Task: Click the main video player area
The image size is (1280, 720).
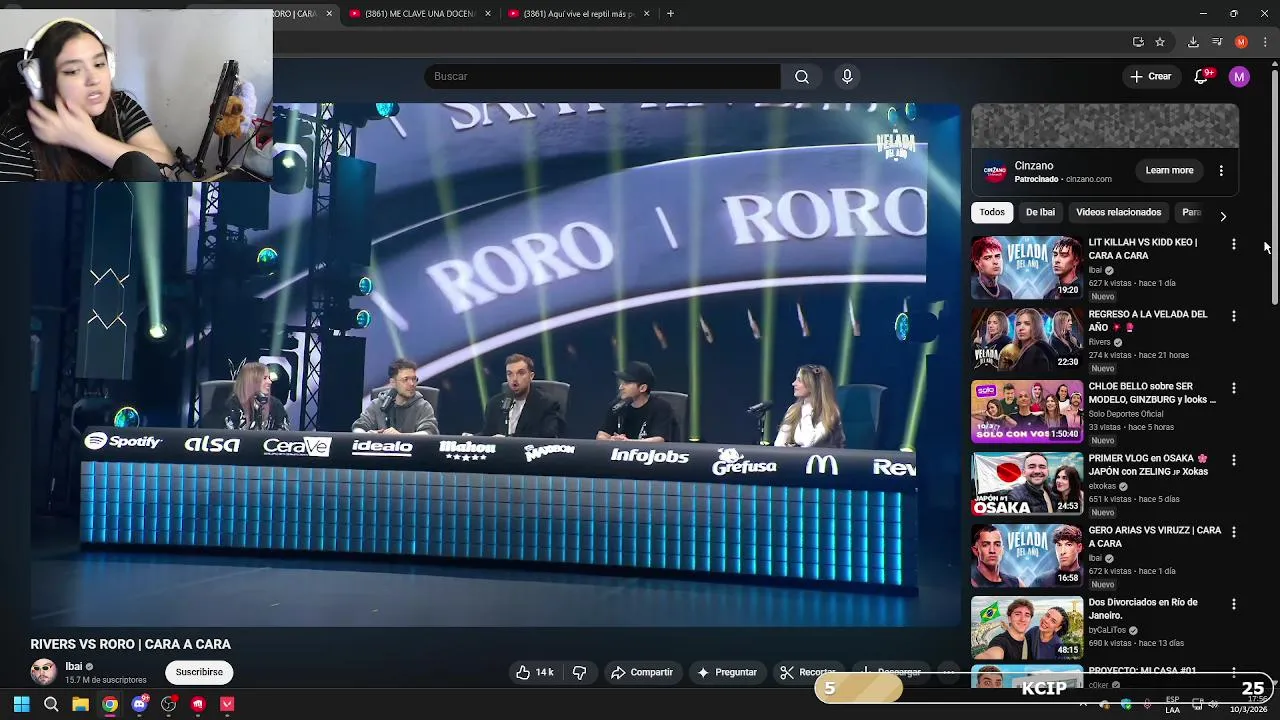Action: tap(495, 365)
